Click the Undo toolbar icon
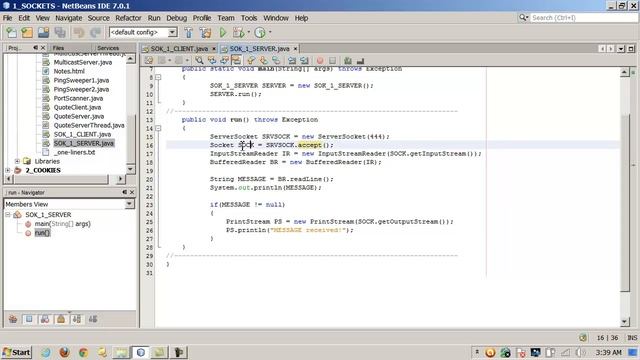Viewport: 640px width, 360px height. [79, 33]
